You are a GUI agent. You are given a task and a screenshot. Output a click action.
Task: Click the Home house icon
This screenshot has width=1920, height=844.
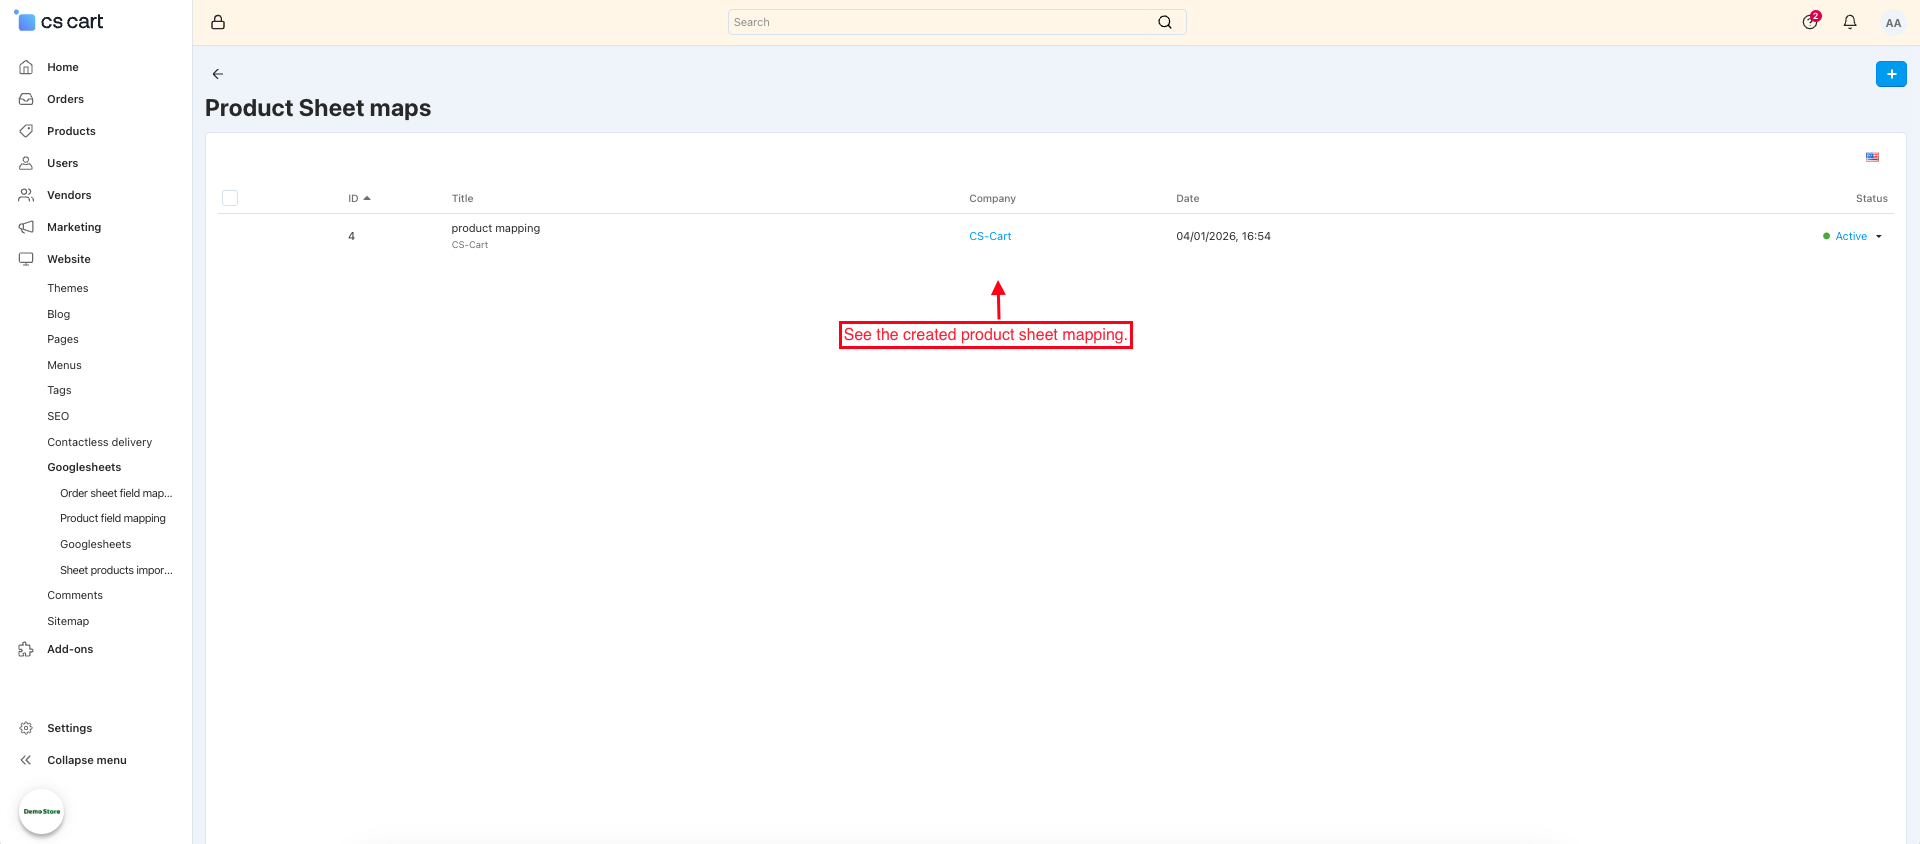[26, 67]
